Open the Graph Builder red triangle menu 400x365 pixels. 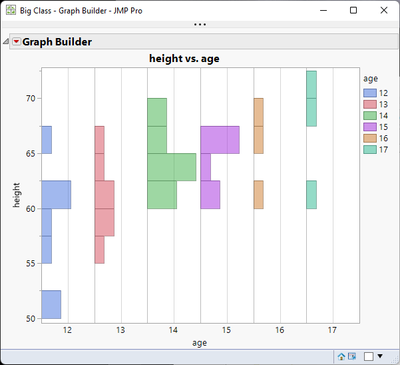[16, 42]
